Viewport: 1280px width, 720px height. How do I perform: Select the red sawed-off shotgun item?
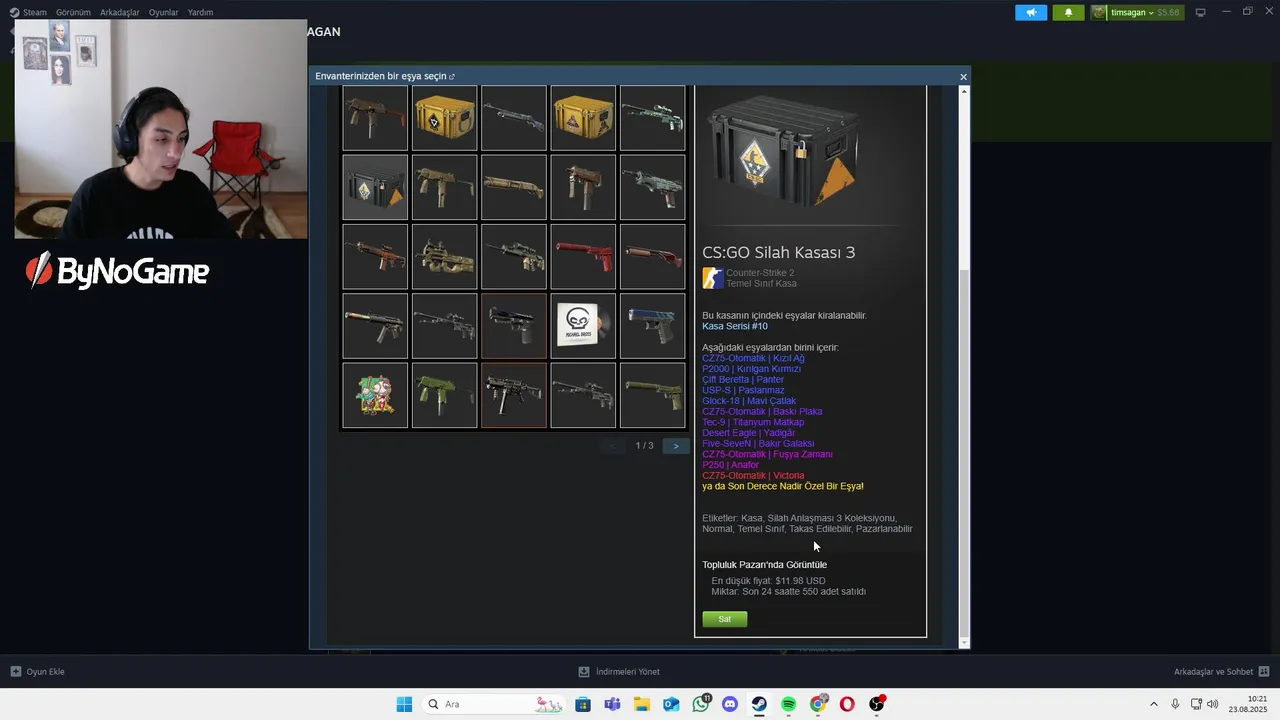tap(652, 257)
